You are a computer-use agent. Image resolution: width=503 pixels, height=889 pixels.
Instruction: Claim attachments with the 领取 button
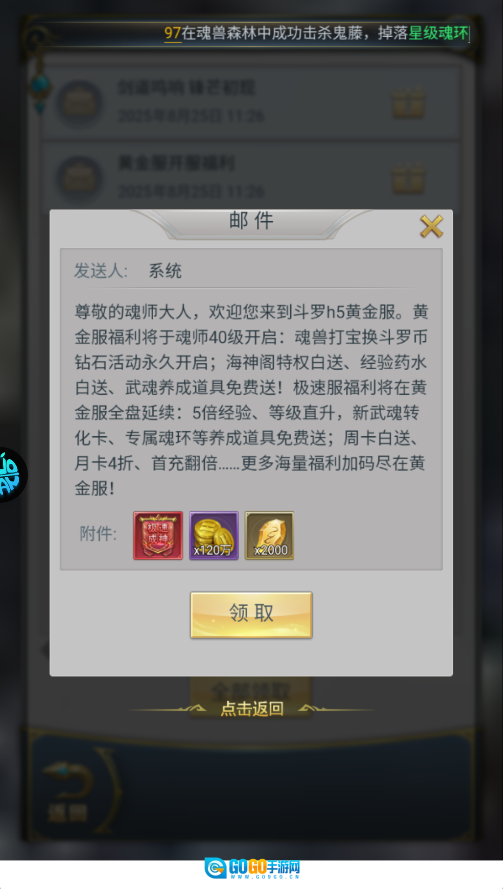[x=251, y=615]
